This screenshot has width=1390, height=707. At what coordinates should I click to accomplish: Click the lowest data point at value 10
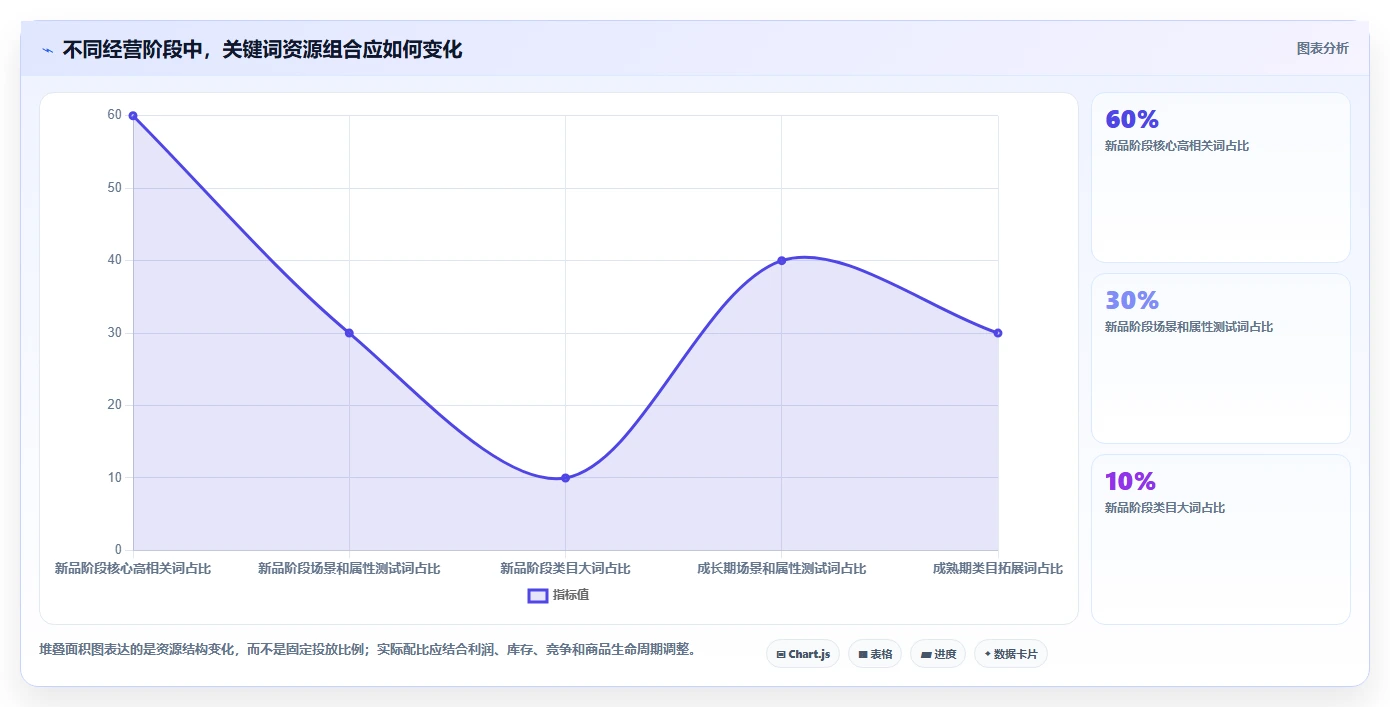coord(565,478)
